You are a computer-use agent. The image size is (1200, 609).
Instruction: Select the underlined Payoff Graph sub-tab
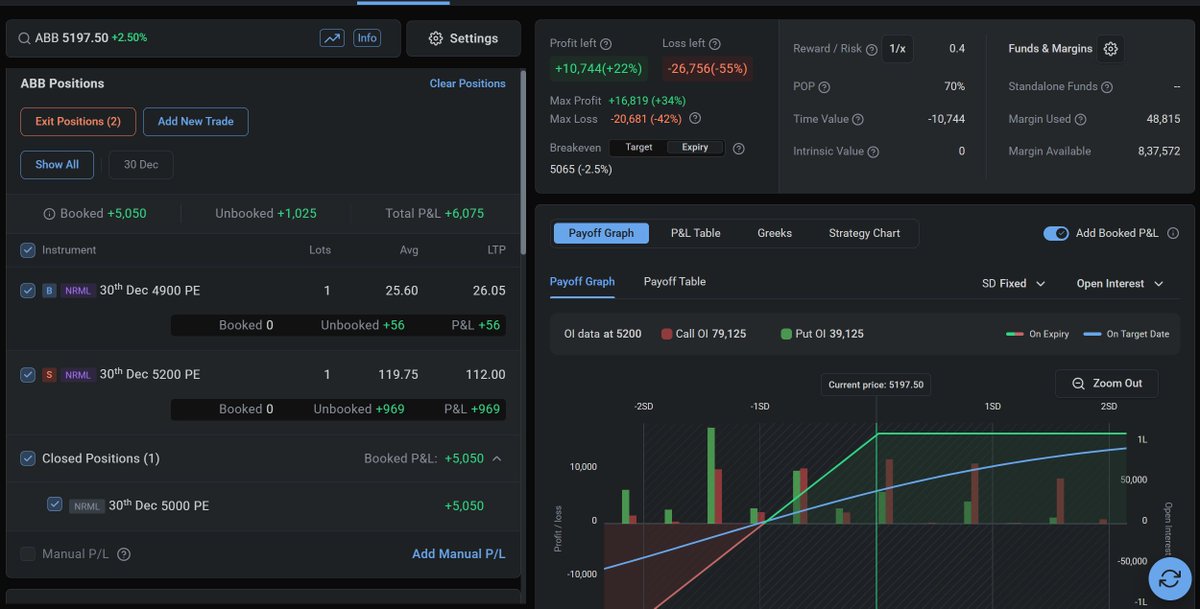tap(582, 282)
